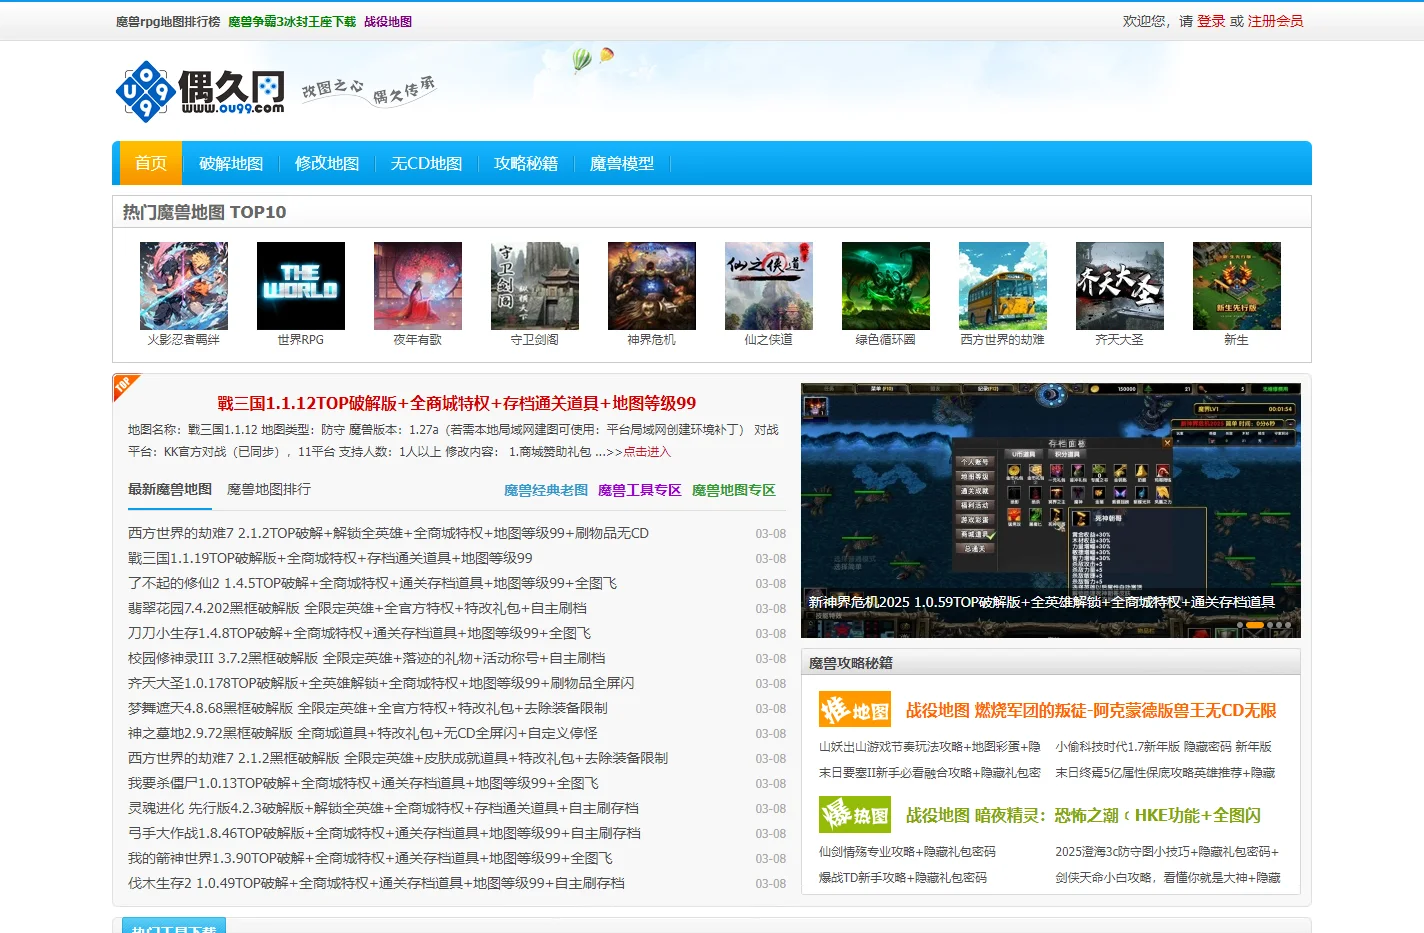Open 山妖出山游戏节奏玩法攻略 link
1424x933 pixels.
click(x=930, y=746)
